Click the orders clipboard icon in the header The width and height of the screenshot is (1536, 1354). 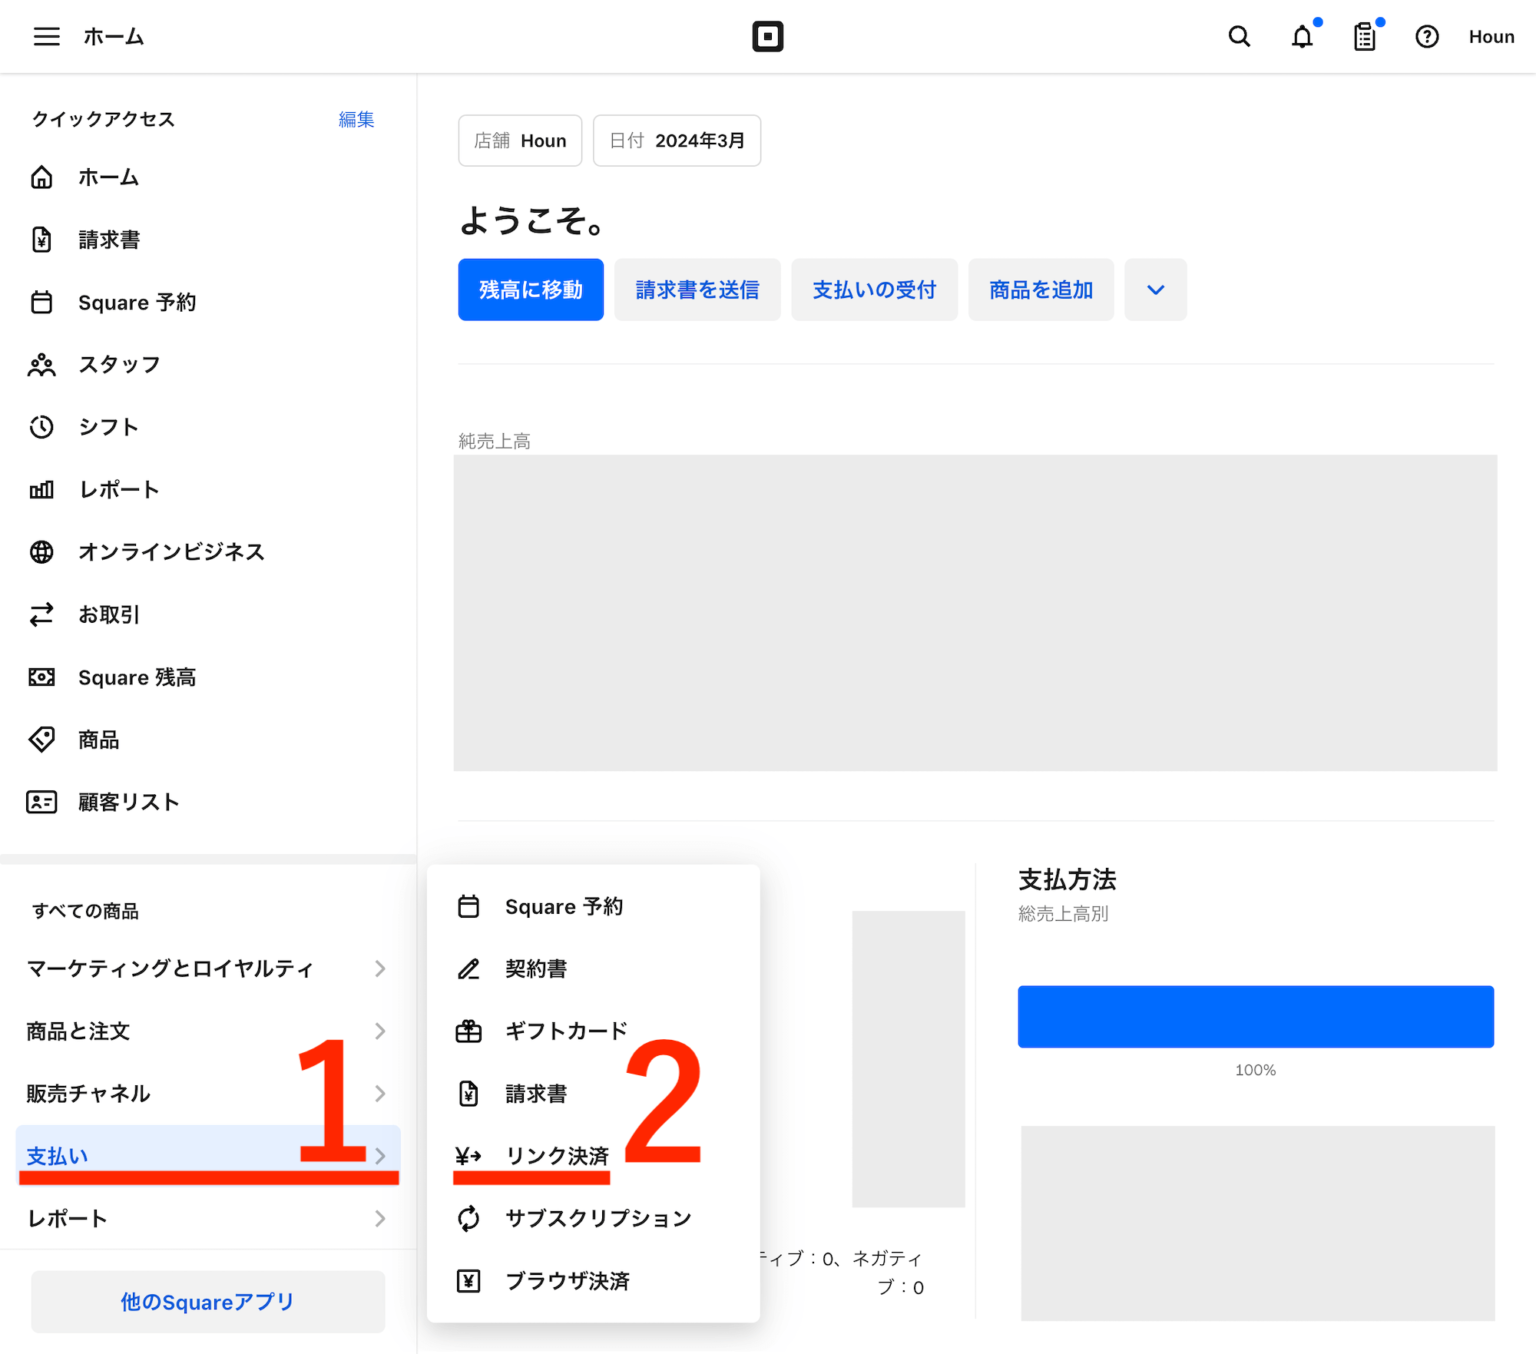tap(1364, 36)
